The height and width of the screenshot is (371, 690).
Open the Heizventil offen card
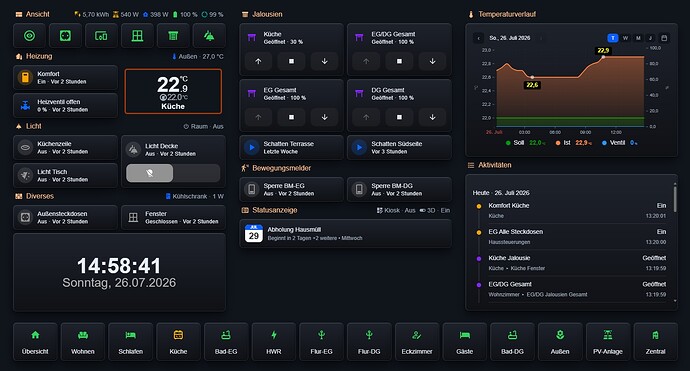(x=65, y=106)
